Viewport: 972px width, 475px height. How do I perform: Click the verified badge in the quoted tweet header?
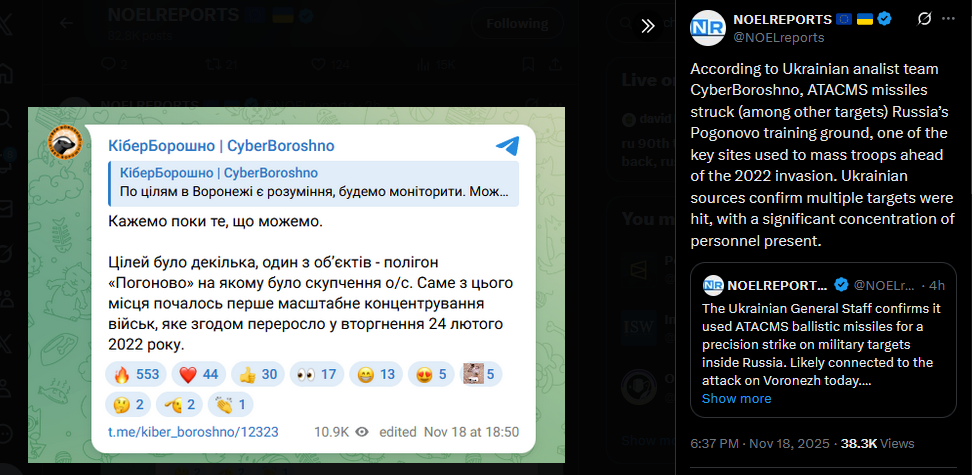[x=841, y=285]
